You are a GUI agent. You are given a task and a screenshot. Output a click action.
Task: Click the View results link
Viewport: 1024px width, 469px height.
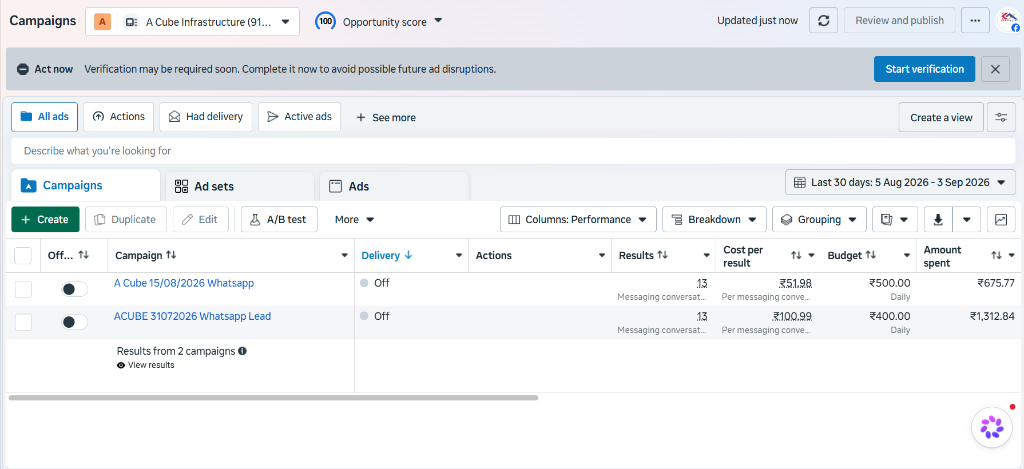[151, 365]
